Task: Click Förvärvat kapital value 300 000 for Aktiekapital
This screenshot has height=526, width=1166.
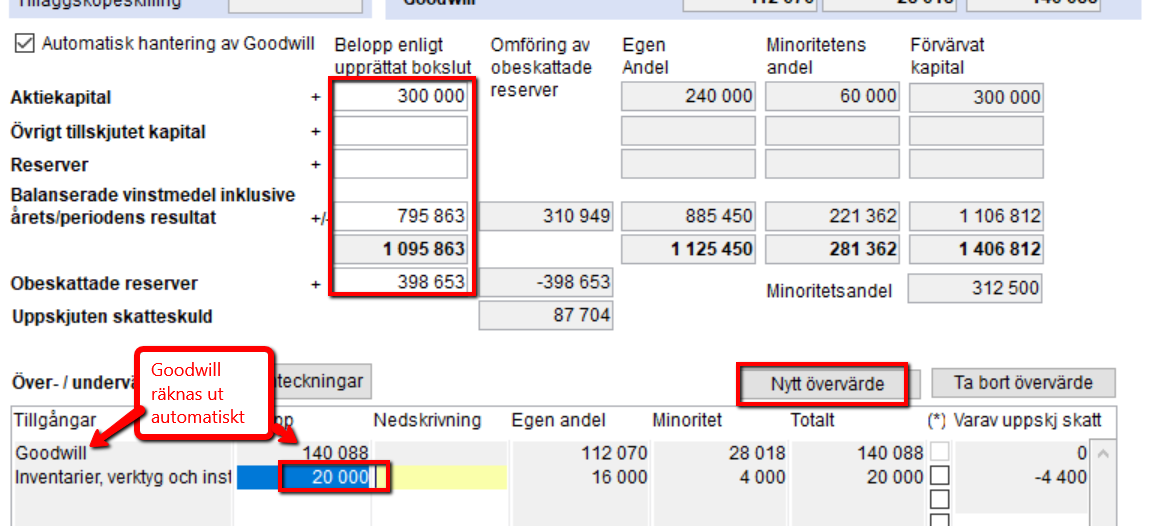Action: click(976, 97)
